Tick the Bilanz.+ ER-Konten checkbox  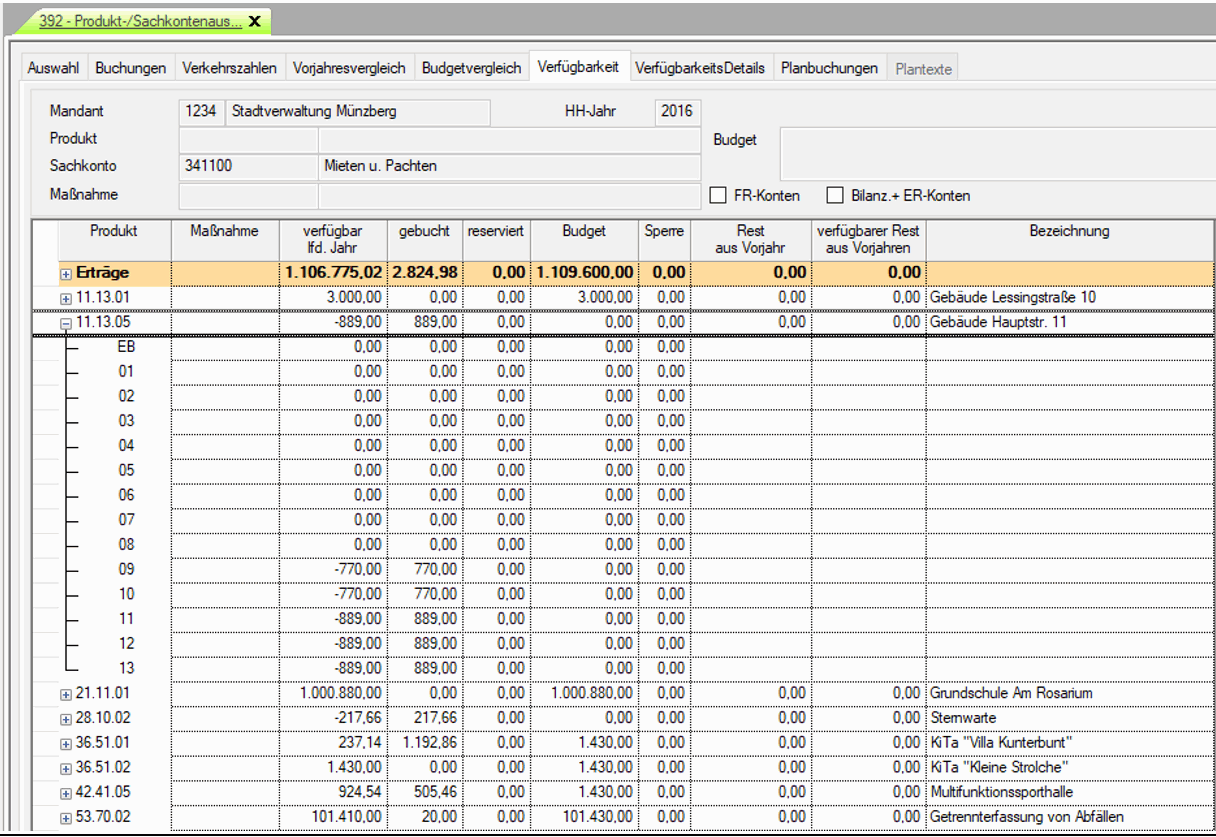click(x=835, y=196)
